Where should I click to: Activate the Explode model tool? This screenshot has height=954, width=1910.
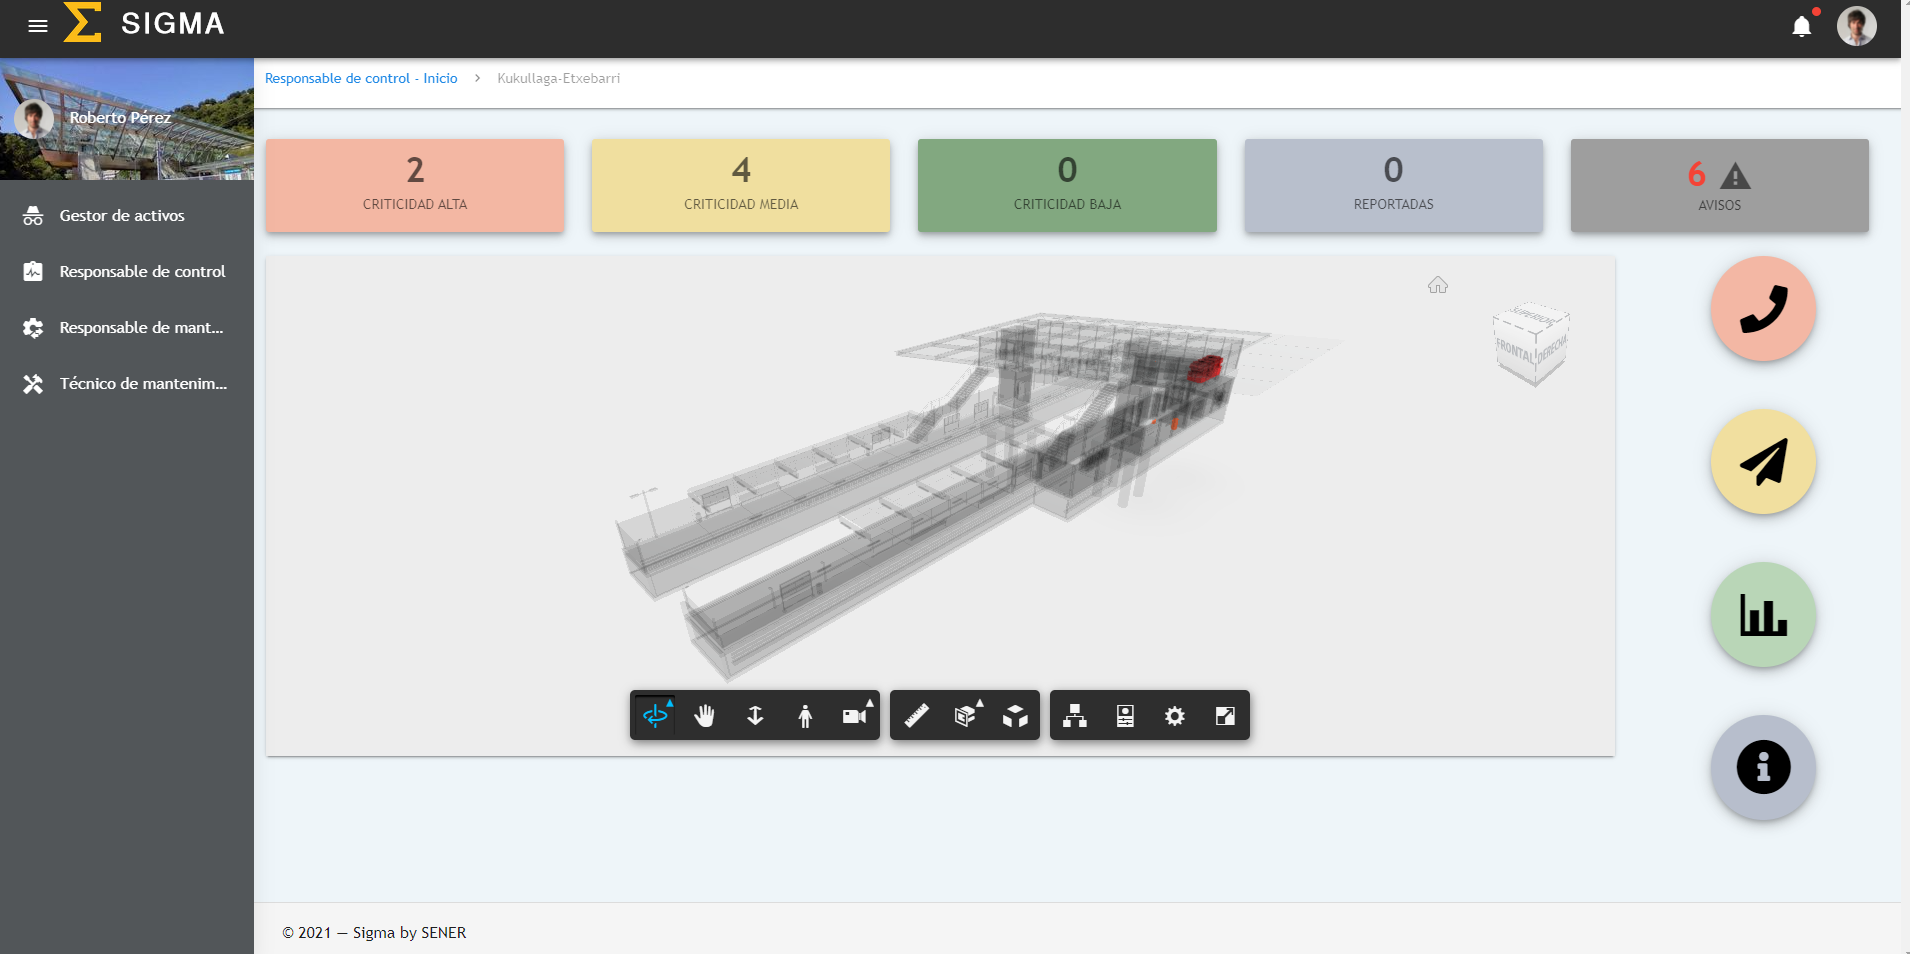pos(1014,715)
